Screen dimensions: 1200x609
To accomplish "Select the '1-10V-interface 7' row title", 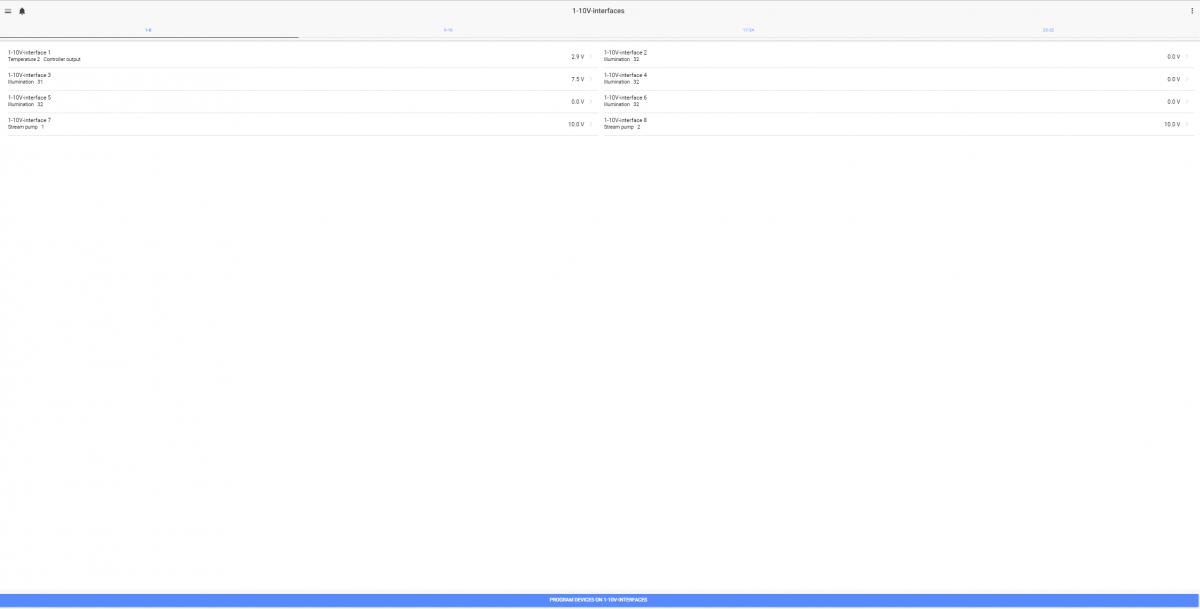I will pyautogui.click(x=29, y=120).
